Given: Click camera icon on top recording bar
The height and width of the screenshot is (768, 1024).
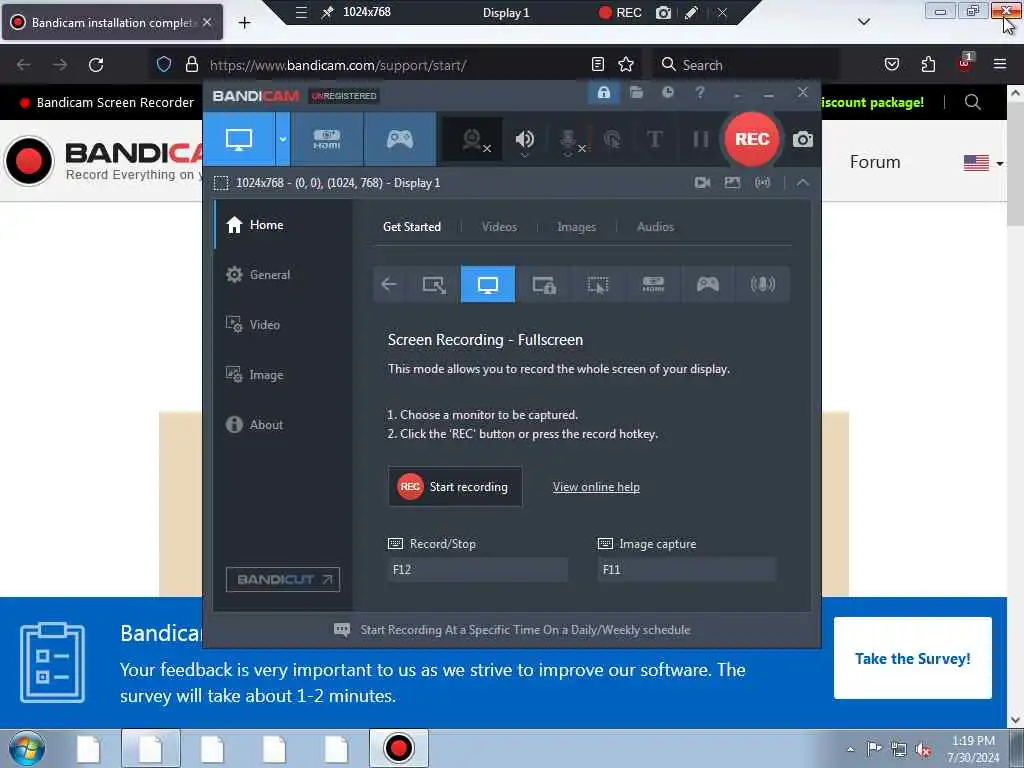Looking at the screenshot, I should coord(664,12).
